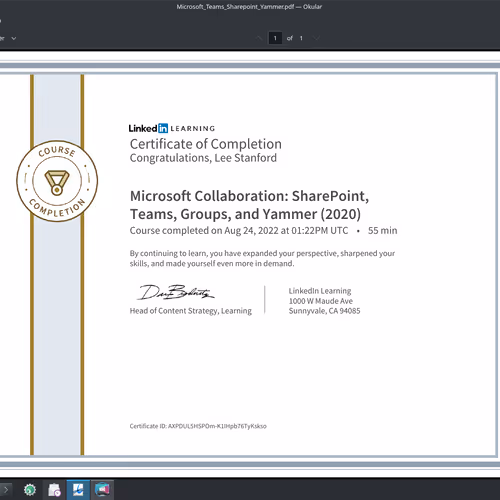Go to previous page using up chevron
Screen dimensions: 500x500
click(259, 38)
